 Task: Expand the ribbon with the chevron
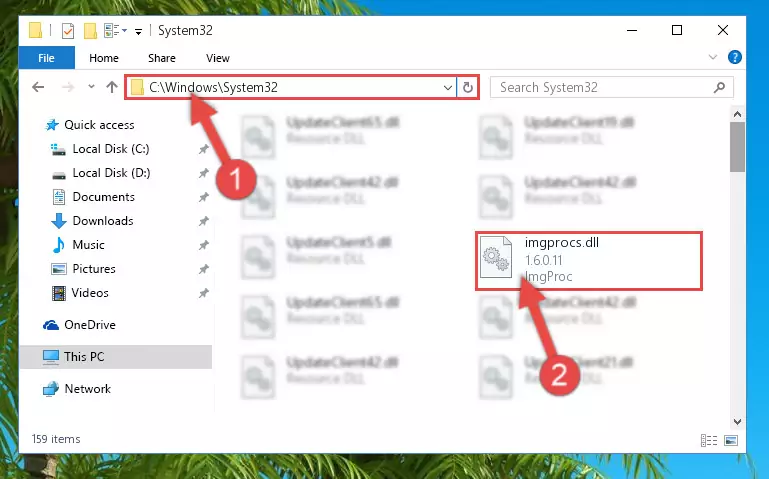(713, 57)
